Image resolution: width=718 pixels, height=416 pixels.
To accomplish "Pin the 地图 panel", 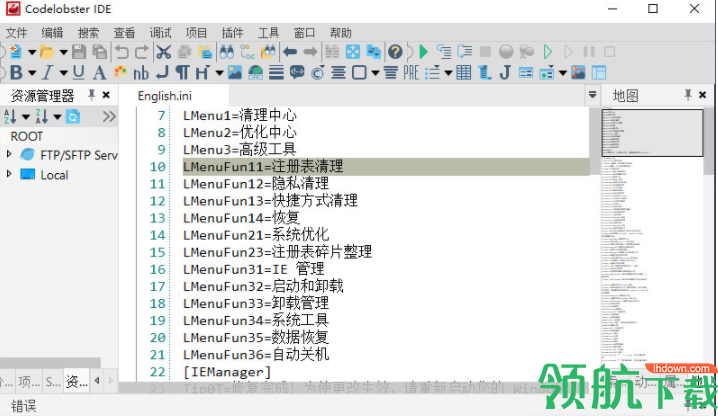I will tap(688, 95).
